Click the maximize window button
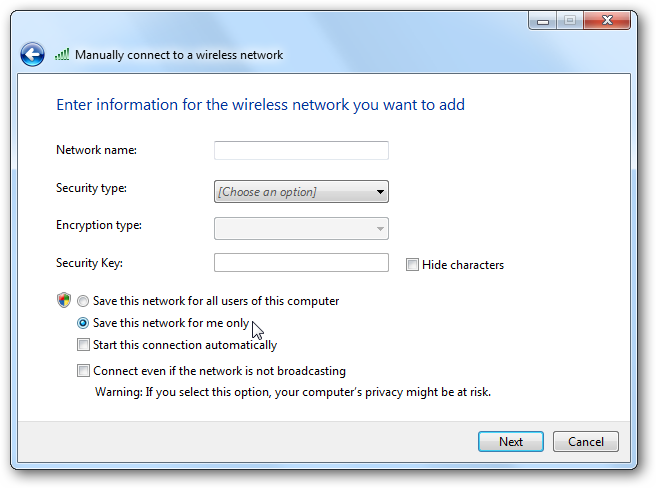Screen dimensions: 656x488 [568, 21]
